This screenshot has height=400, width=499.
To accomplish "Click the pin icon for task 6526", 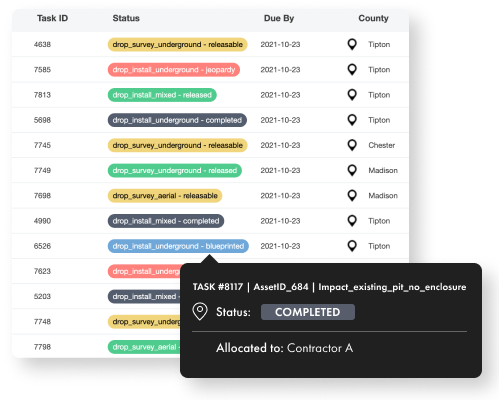I will tap(352, 246).
